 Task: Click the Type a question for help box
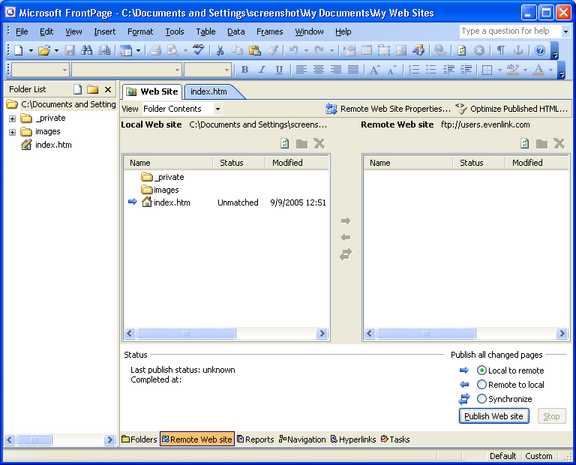[x=510, y=31]
